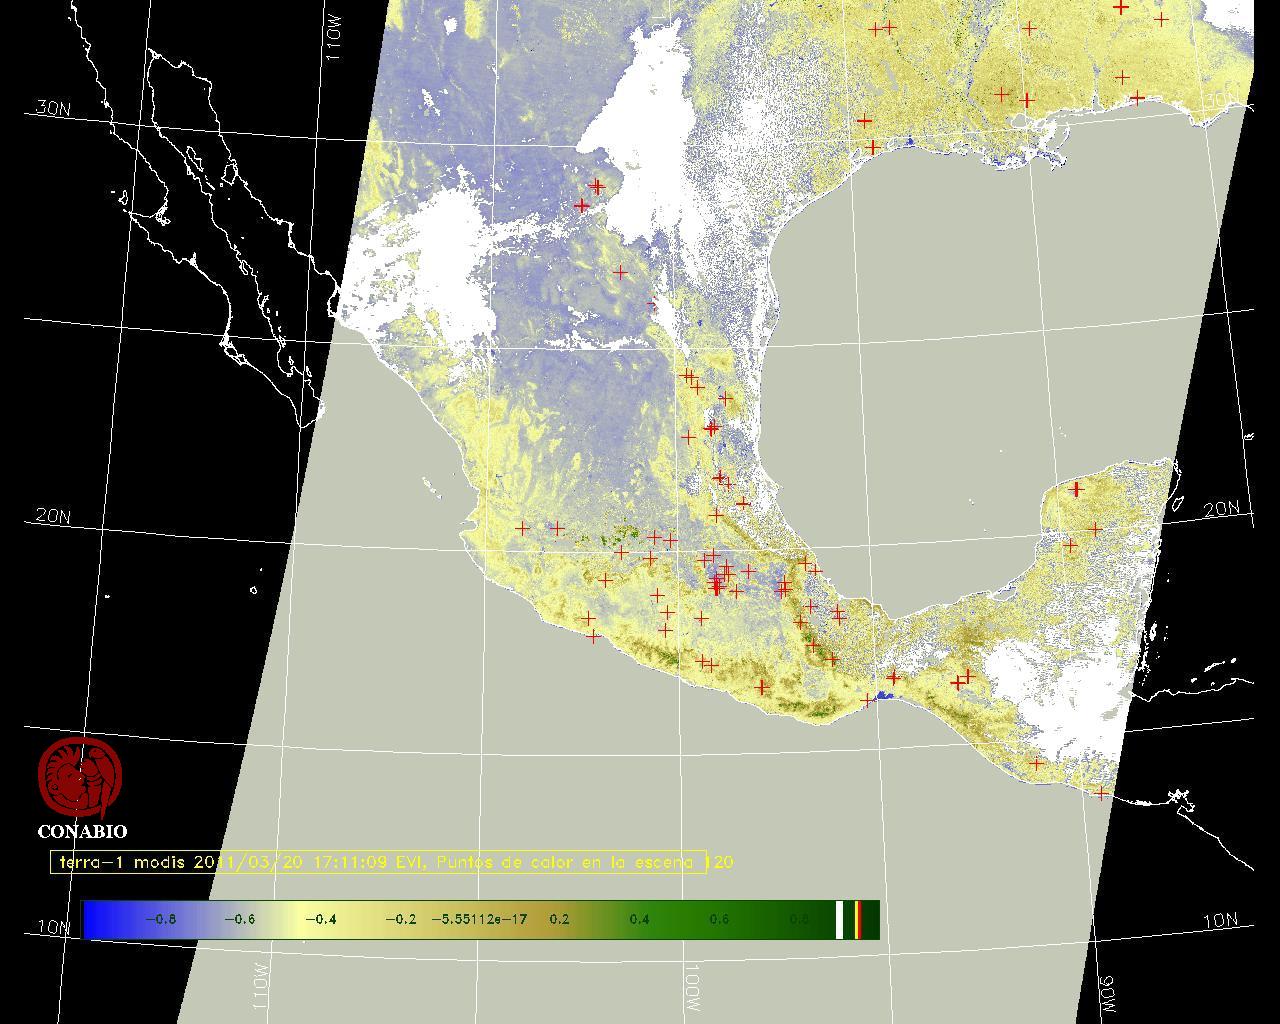Click the -0.8 value on color scale
The image size is (1280, 1024).
pyautogui.click(x=160, y=919)
